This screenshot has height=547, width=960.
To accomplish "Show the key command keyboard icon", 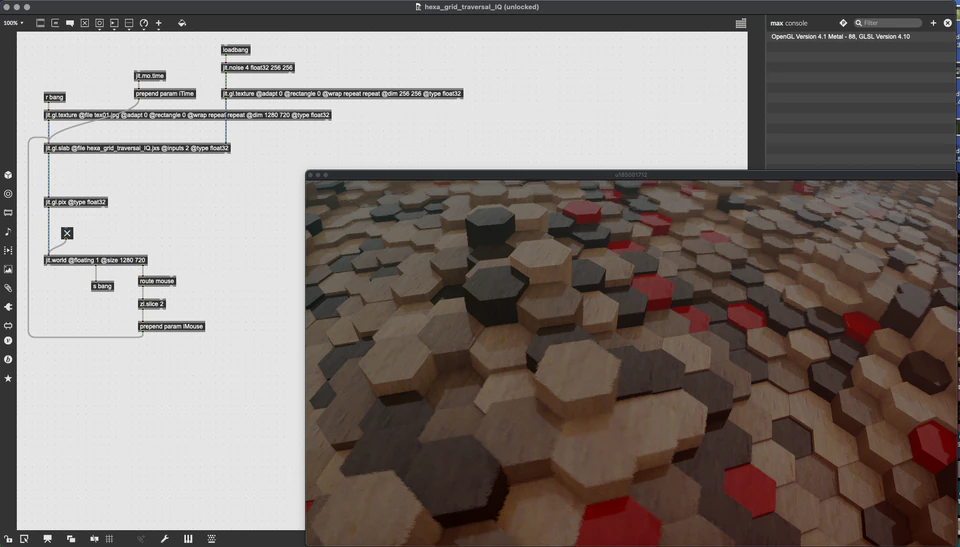I will 211,539.
